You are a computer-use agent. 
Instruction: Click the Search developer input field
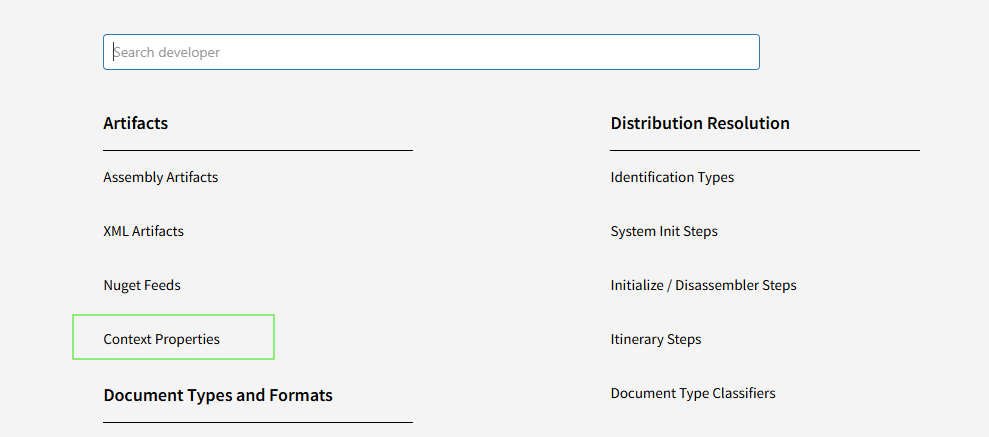(x=430, y=52)
